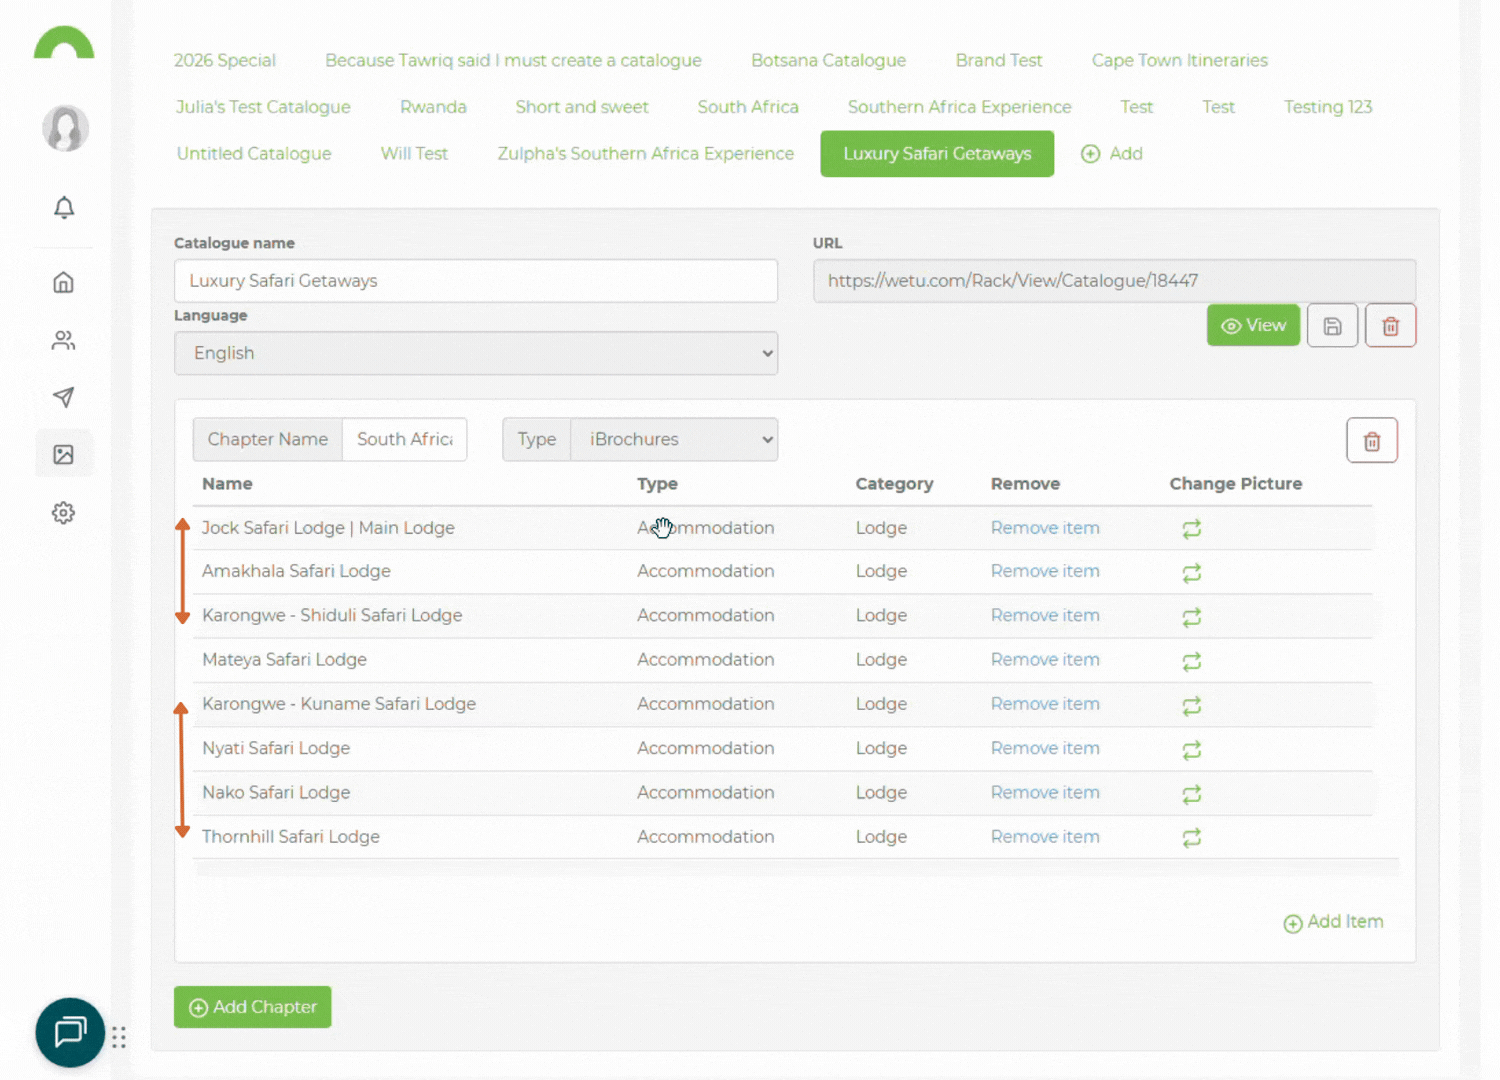Change picture for Jock Safari Lodge

(x=1191, y=529)
